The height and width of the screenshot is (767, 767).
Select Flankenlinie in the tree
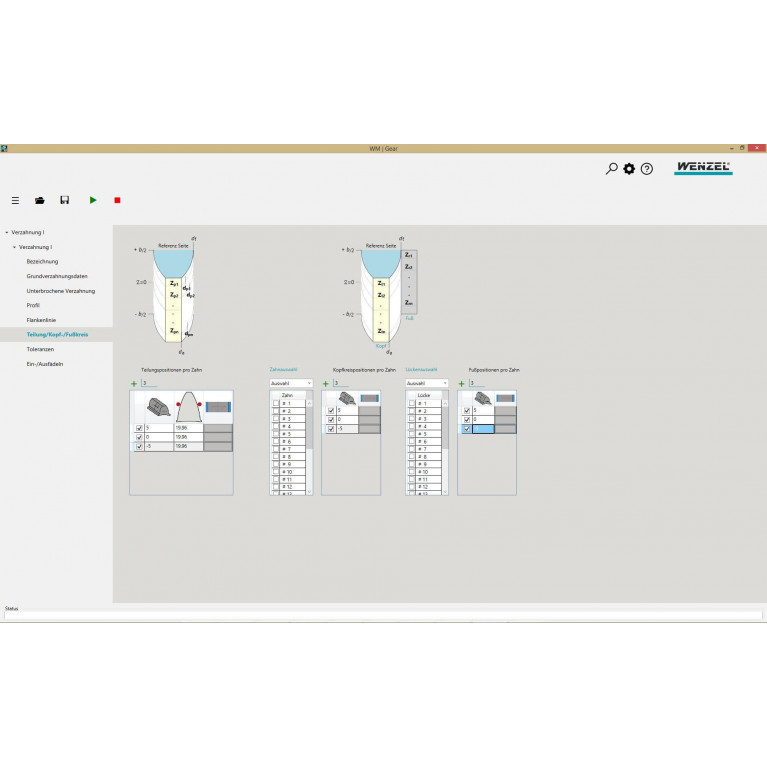pos(41,320)
